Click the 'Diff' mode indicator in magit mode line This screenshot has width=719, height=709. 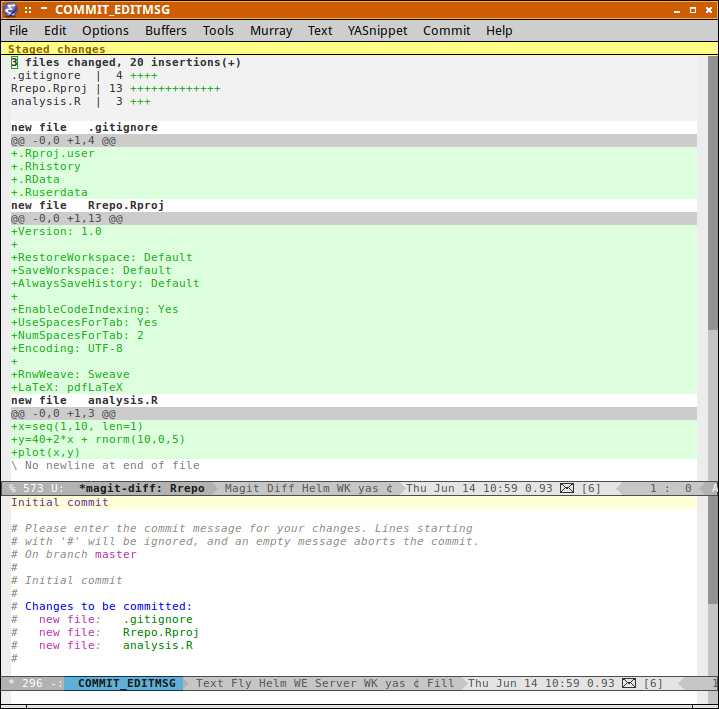pyautogui.click(x=280, y=488)
